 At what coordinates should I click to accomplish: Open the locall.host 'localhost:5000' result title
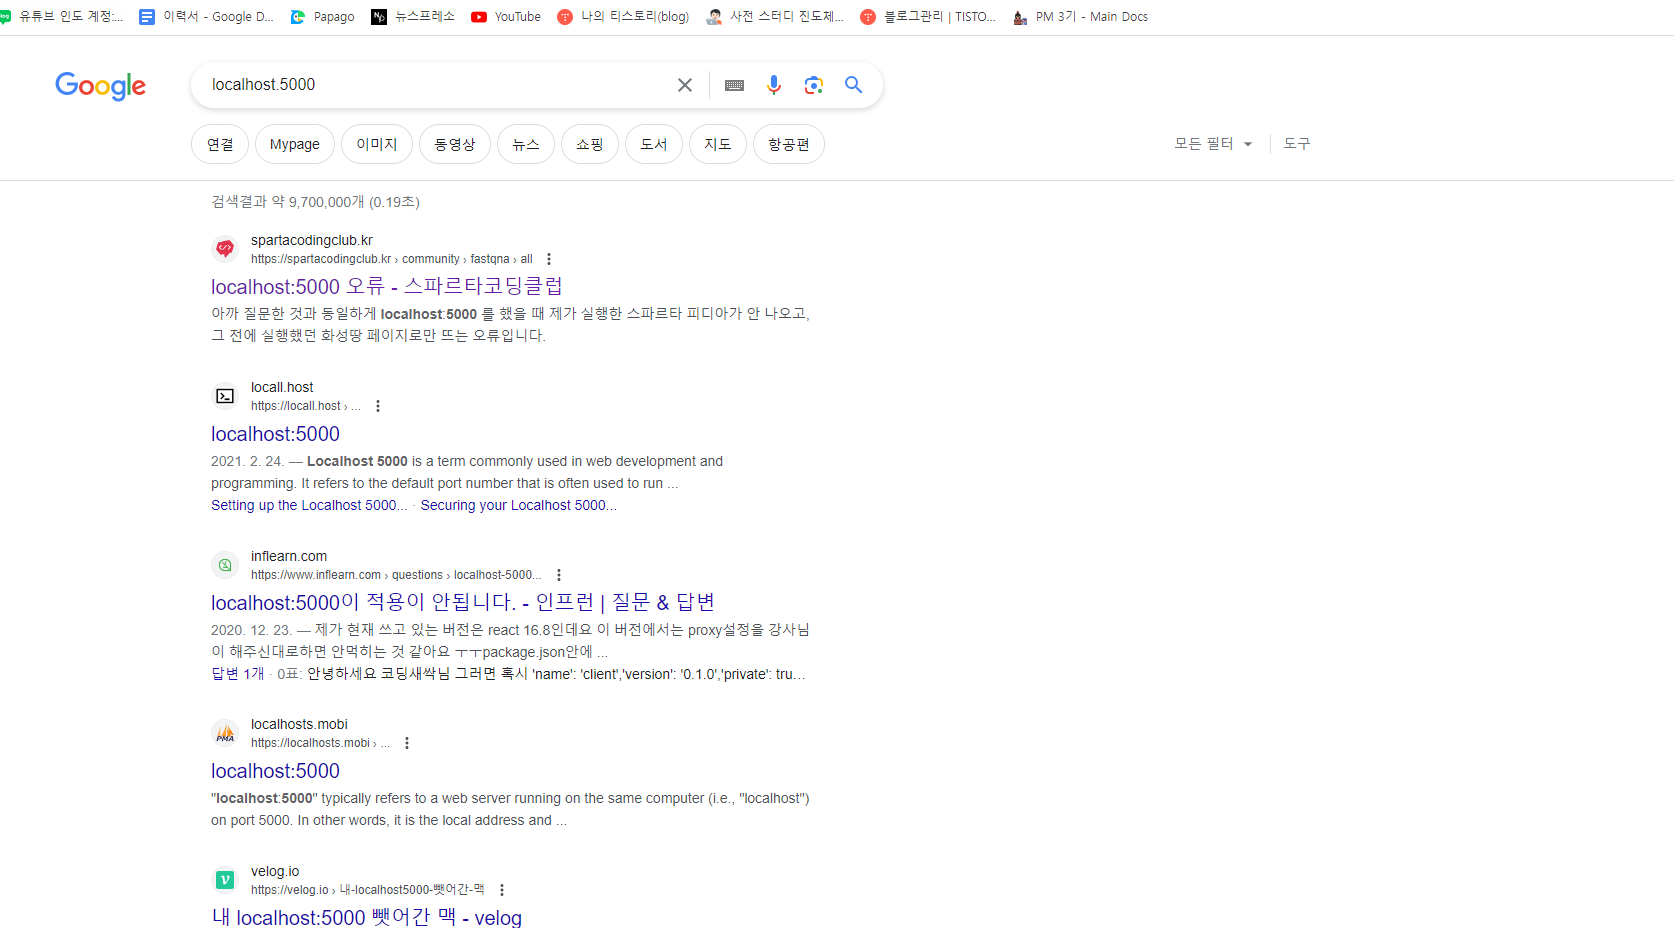pyautogui.click(x=275, y=434)
